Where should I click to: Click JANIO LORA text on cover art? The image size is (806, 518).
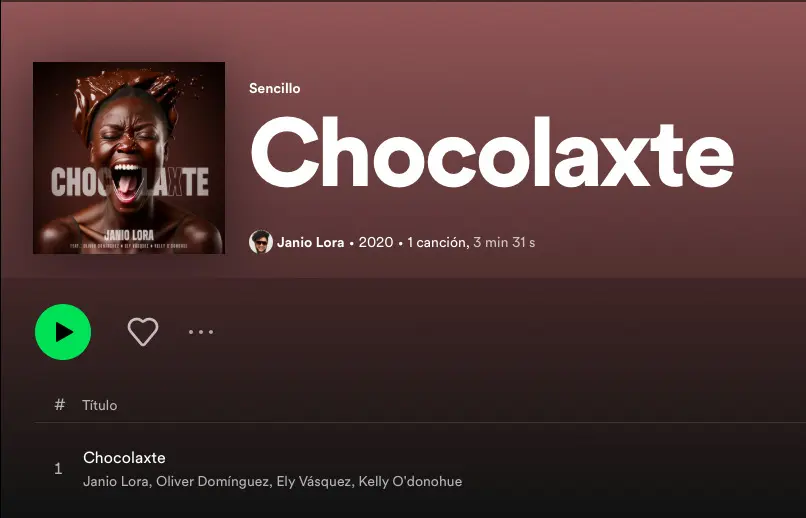129,235
